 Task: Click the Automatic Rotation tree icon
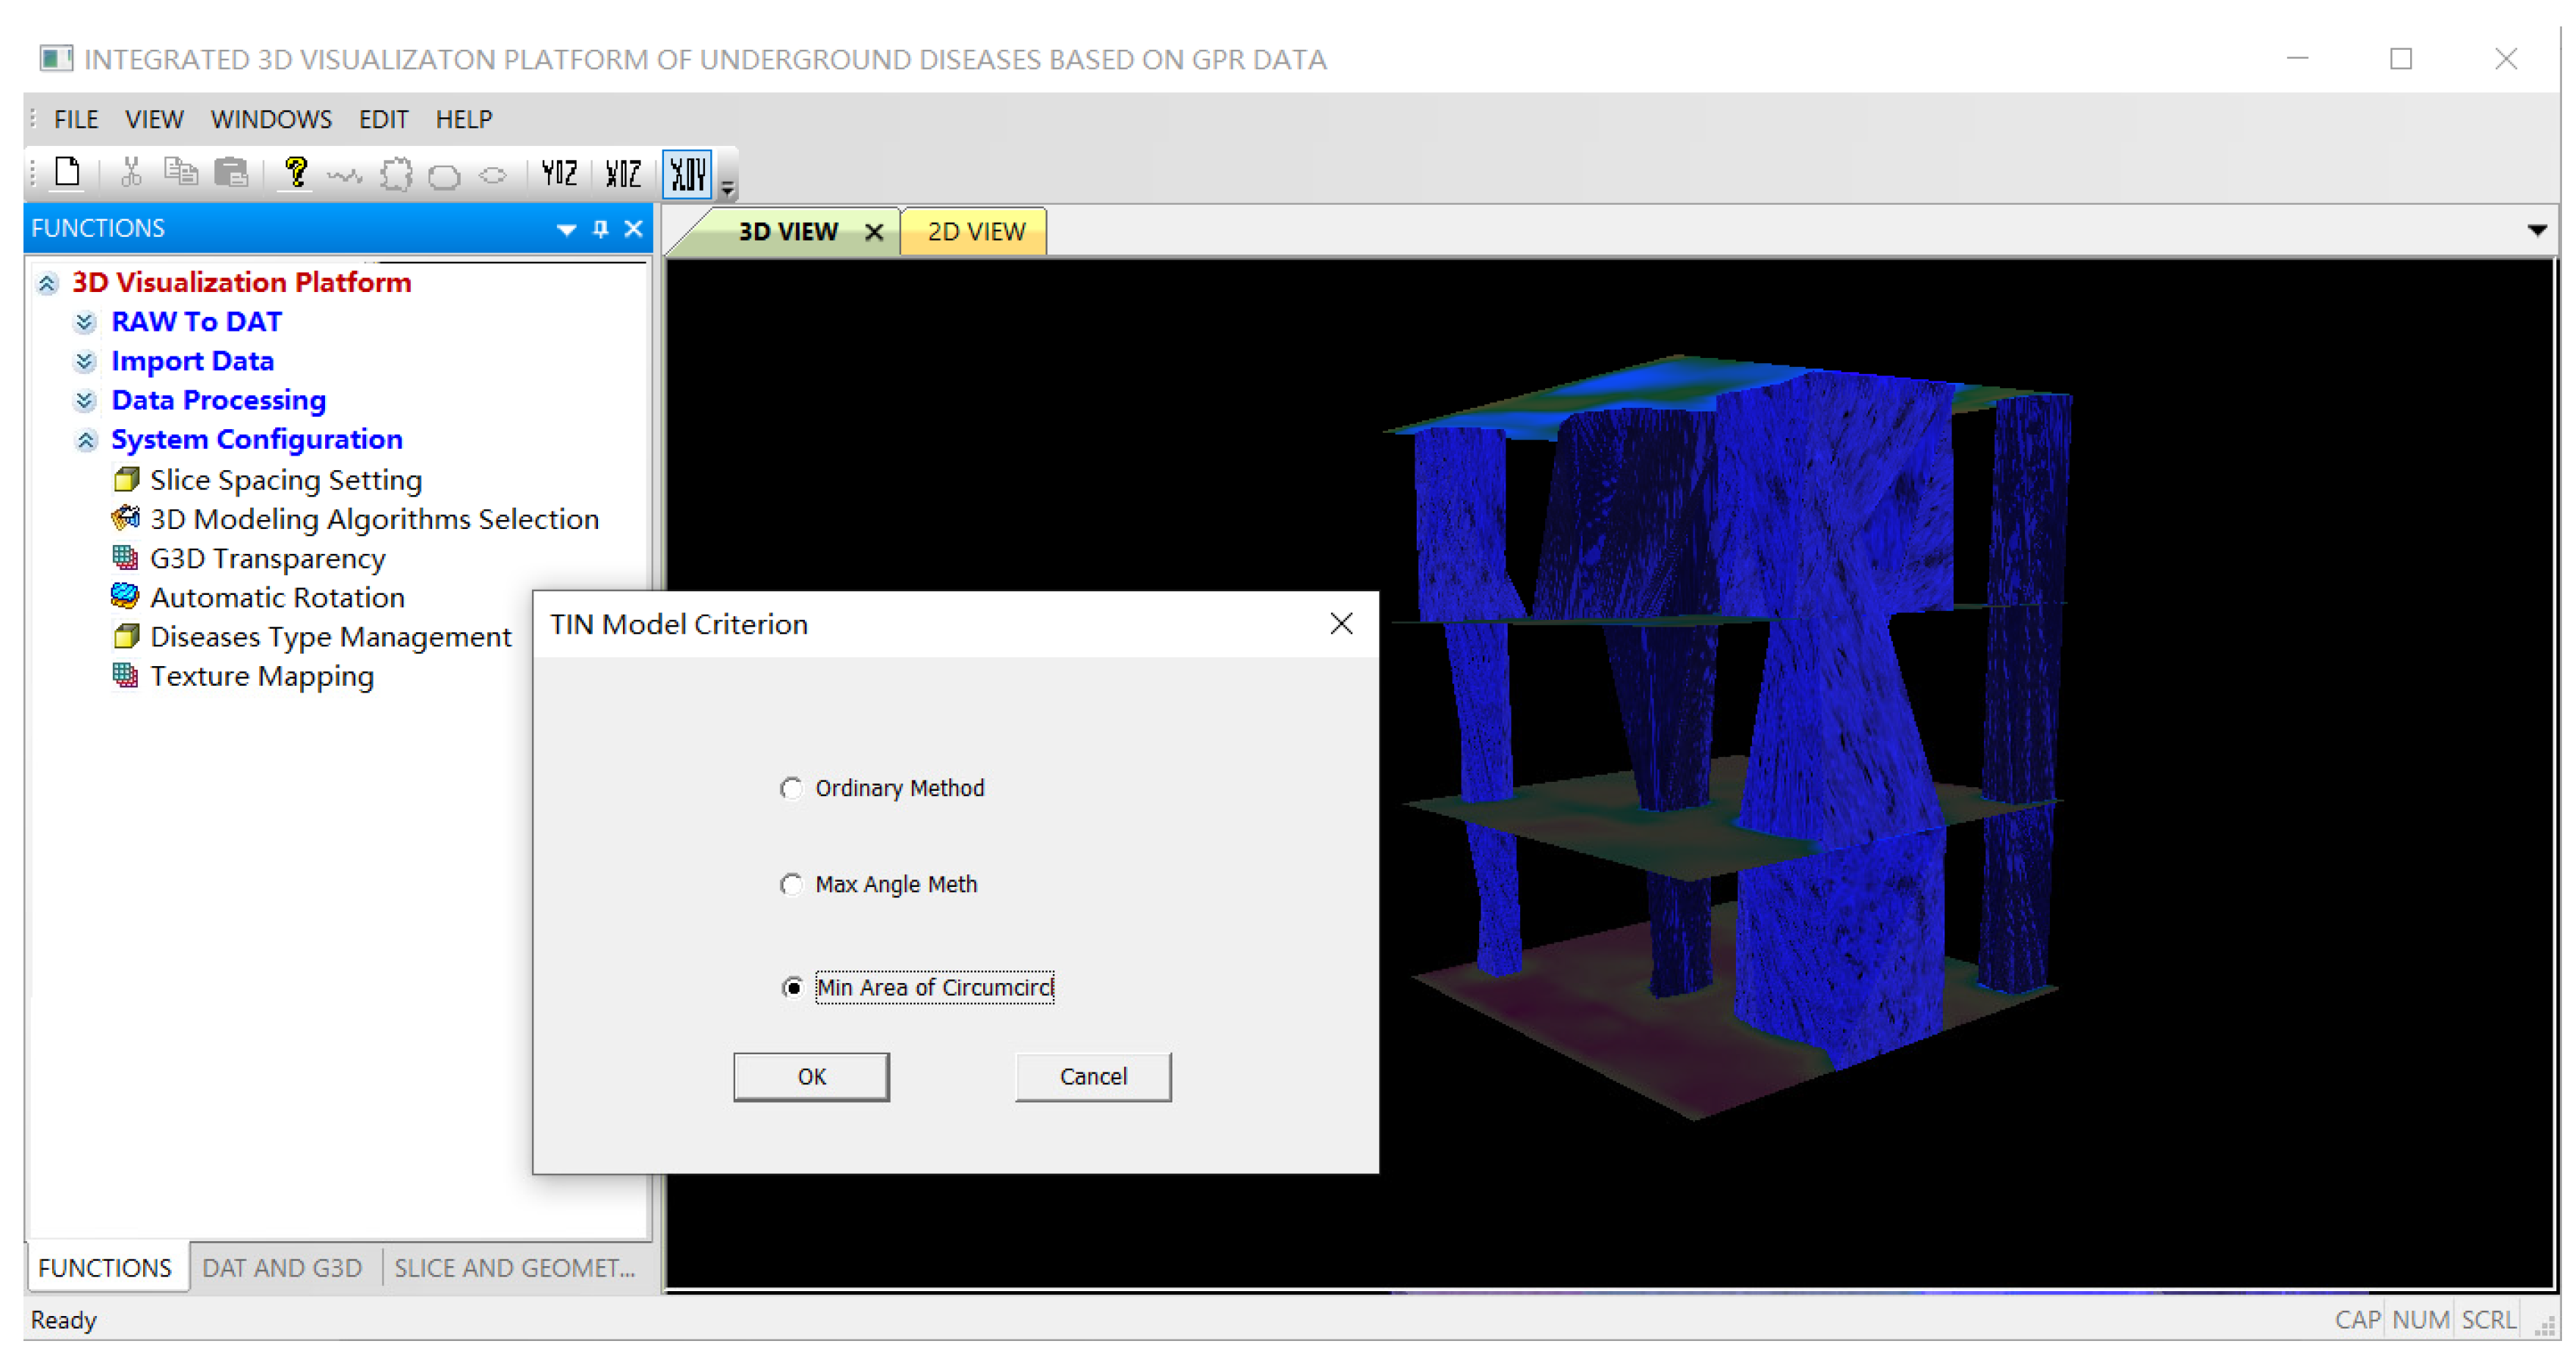pos(125,597)
